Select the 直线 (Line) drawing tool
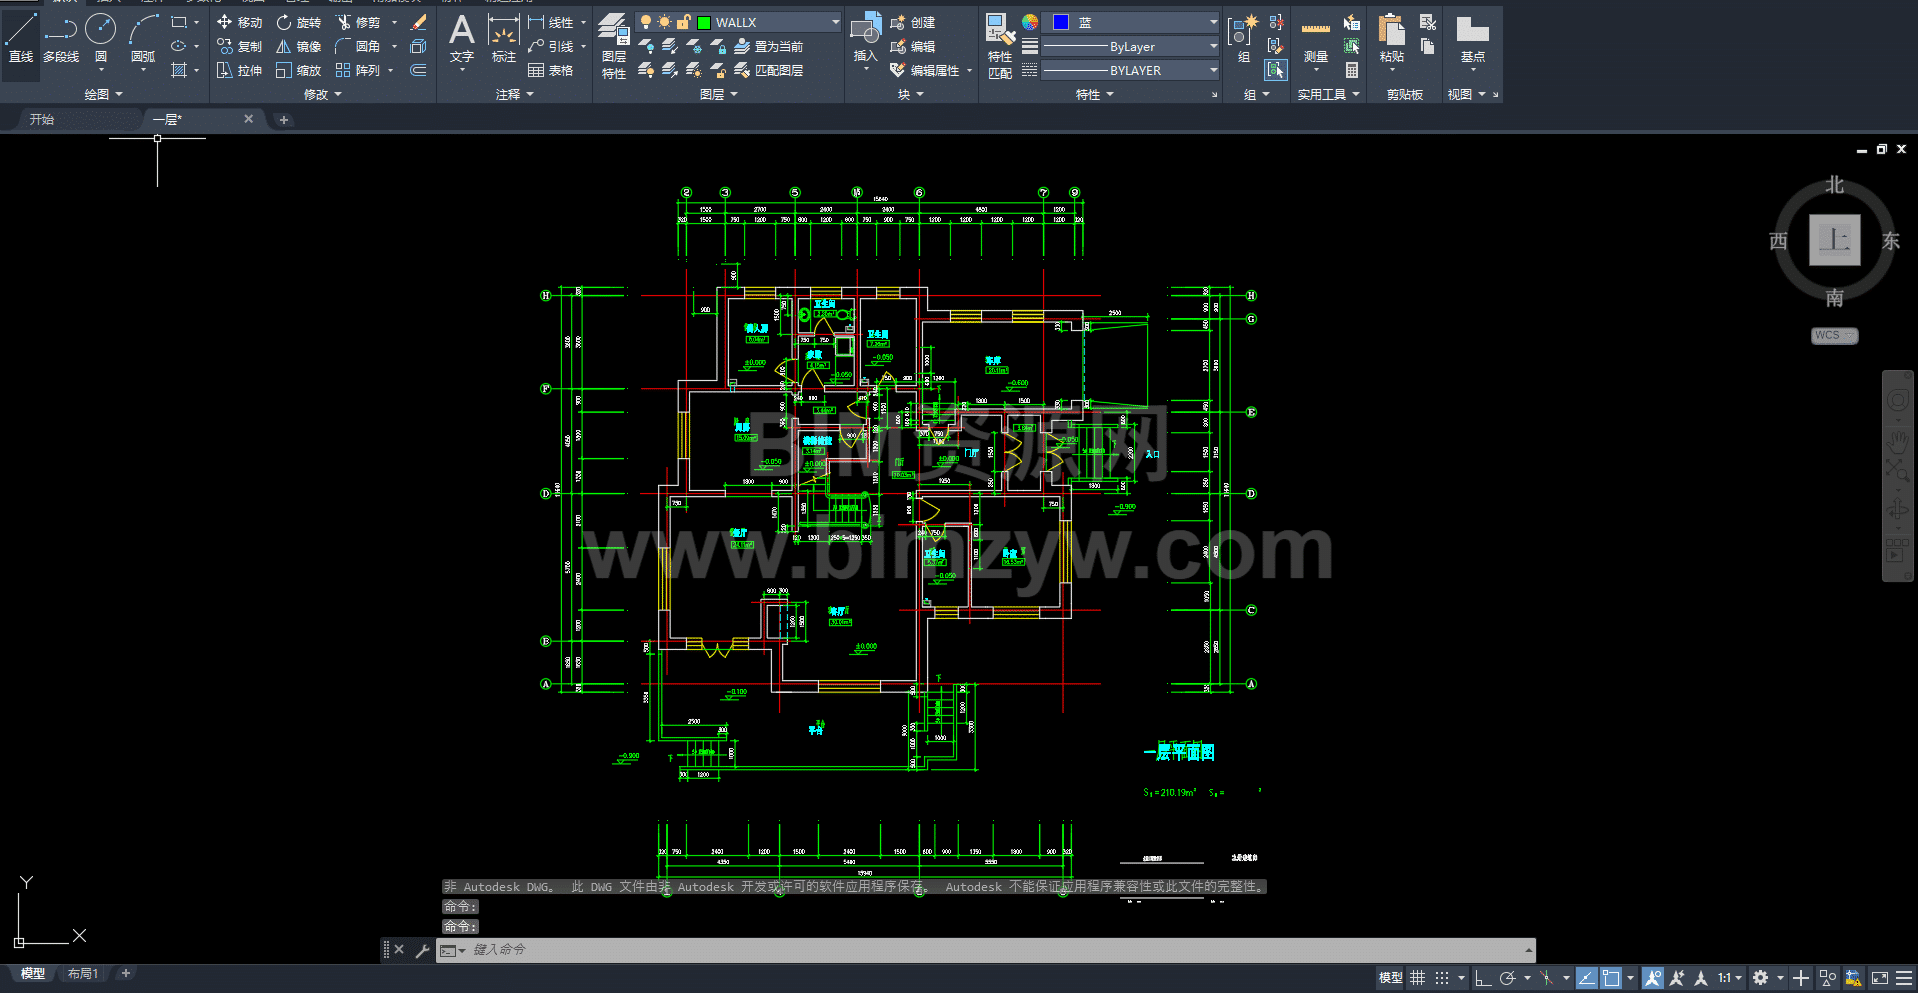 21,38
